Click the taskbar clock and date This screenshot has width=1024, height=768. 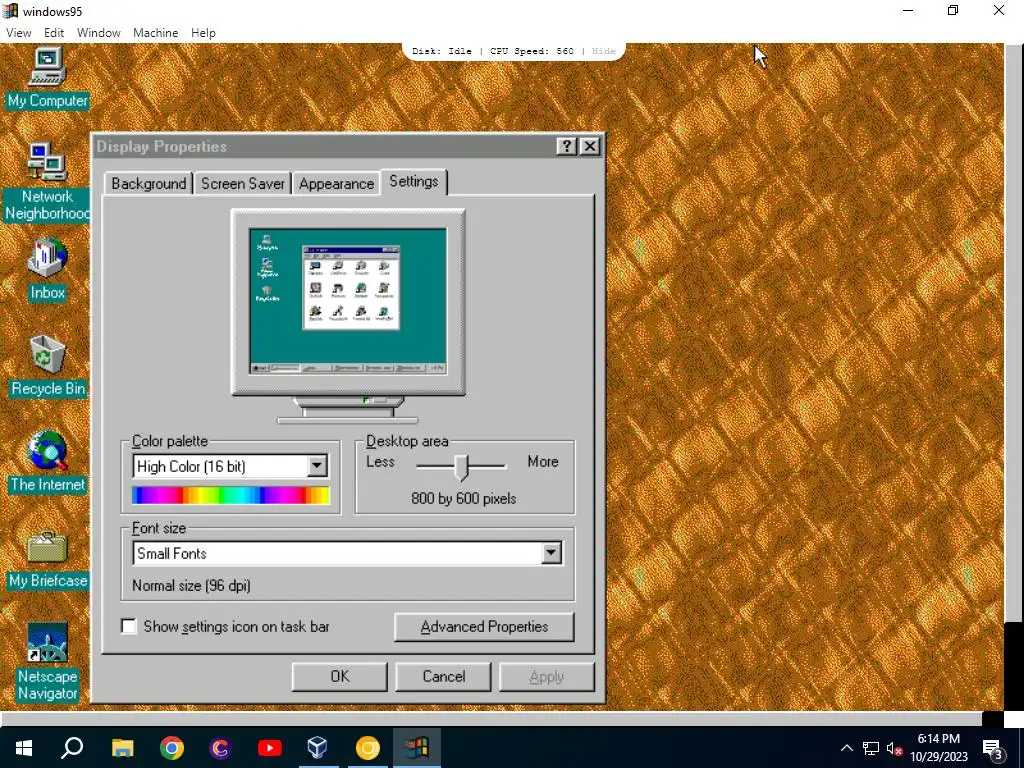click(938, 748)
